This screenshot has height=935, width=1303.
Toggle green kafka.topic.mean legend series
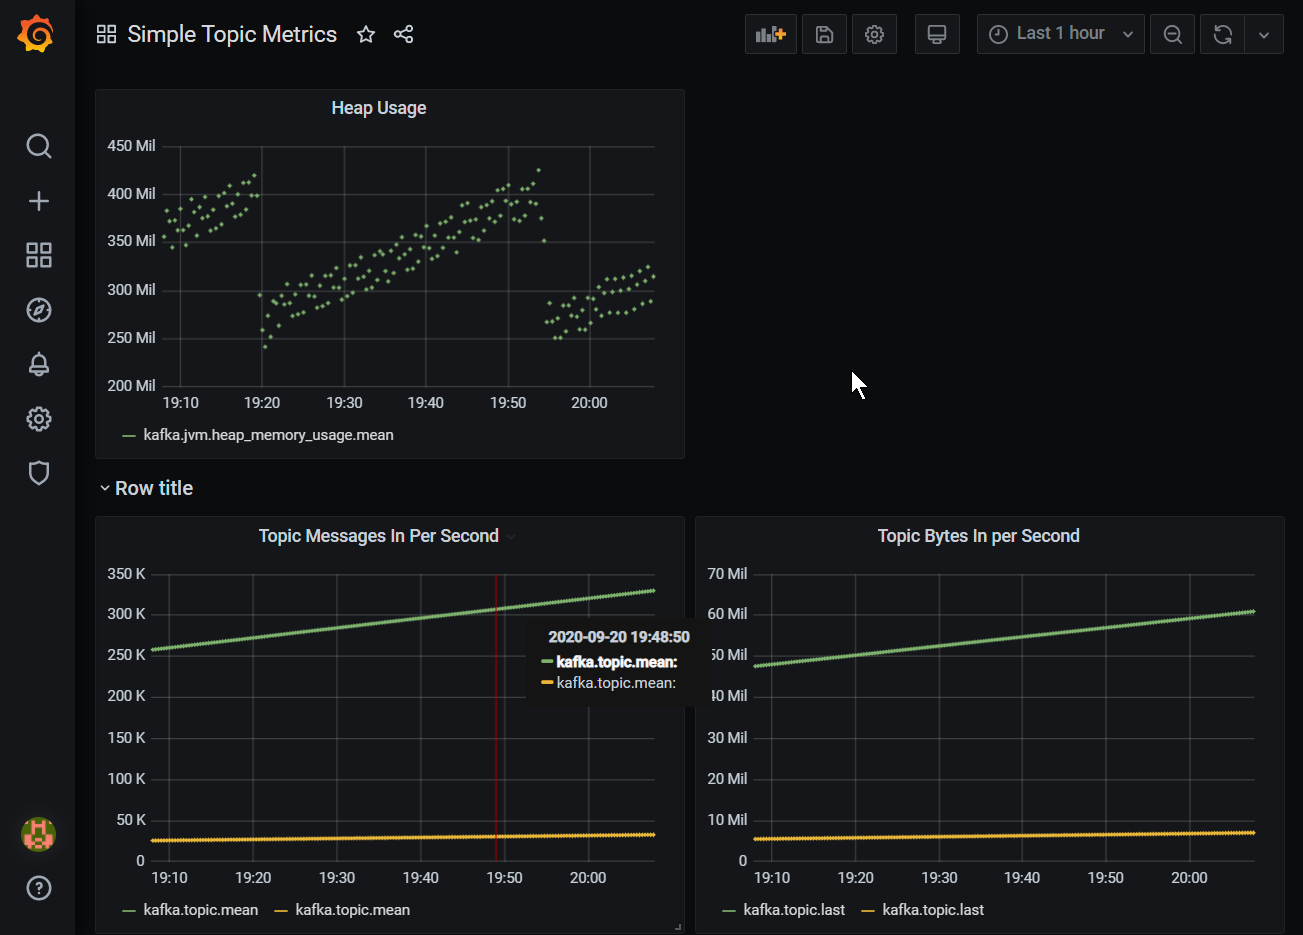point(200,910)
